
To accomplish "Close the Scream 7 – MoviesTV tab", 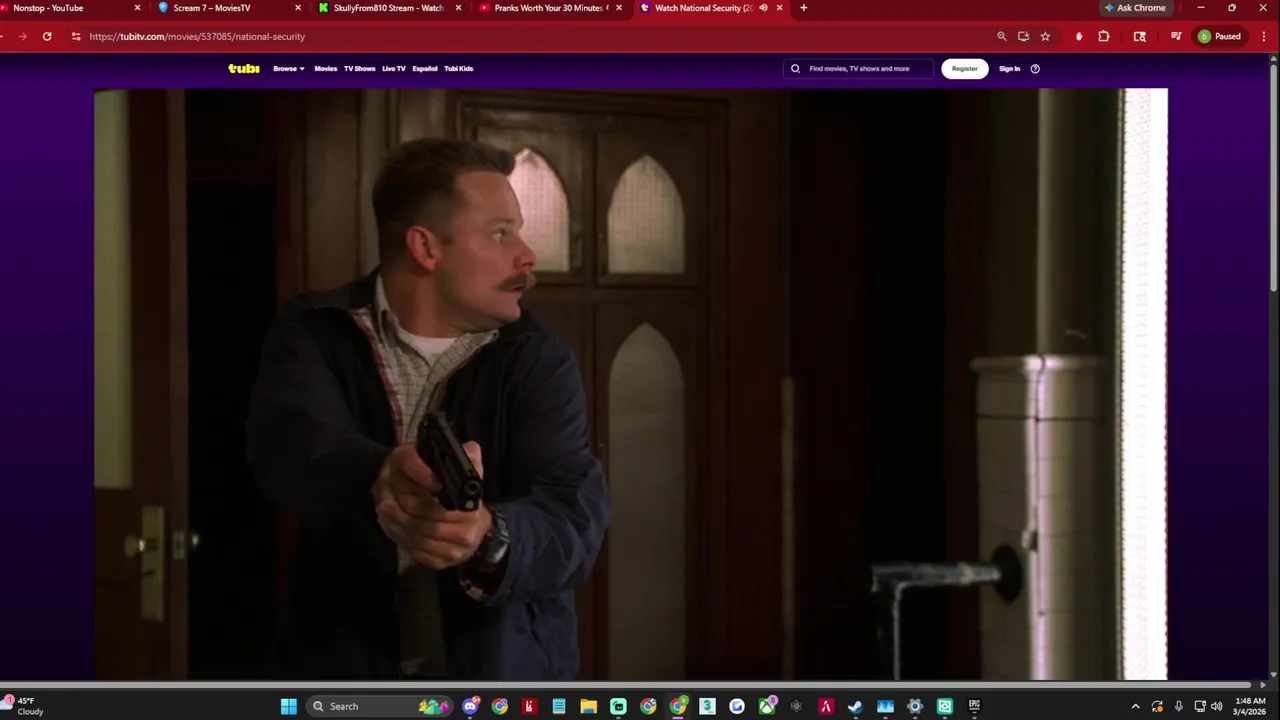I will 298,8.
